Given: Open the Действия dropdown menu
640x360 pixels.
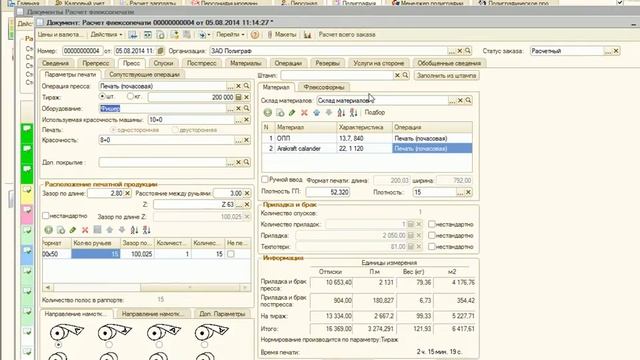Looking at the screenshot, I should 106,35.
